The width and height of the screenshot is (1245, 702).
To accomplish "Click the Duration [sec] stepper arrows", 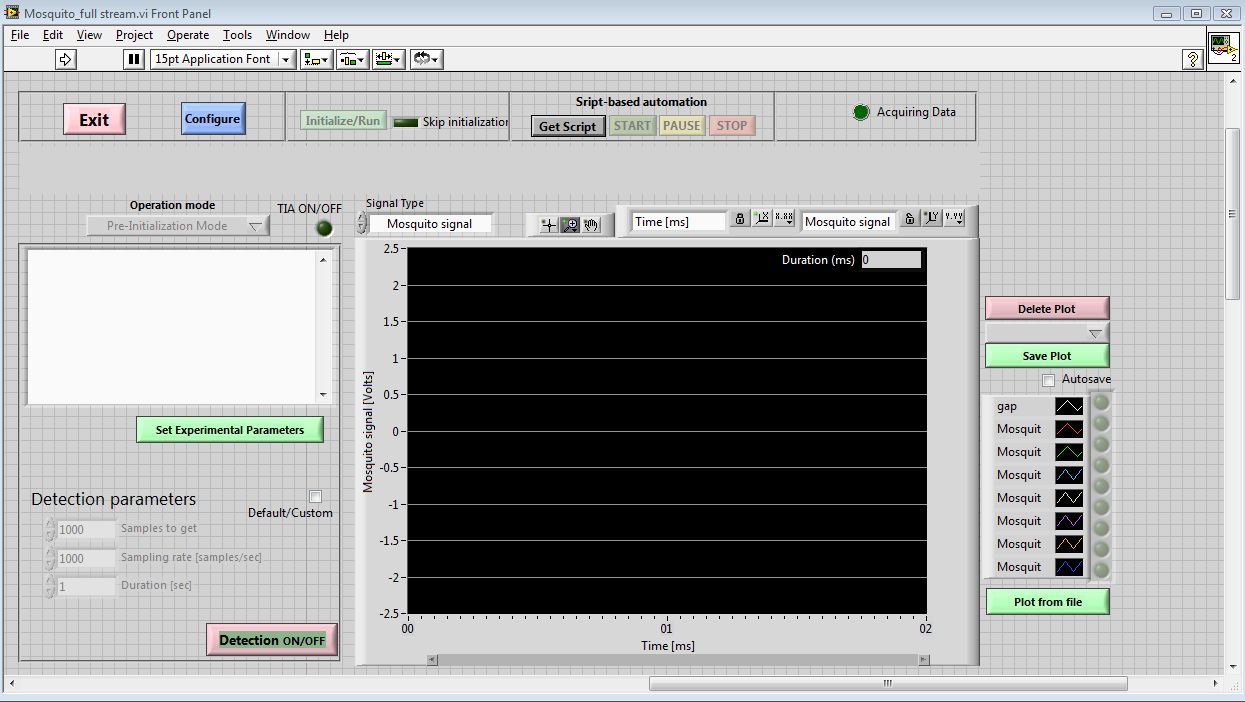I will [49, 586].
